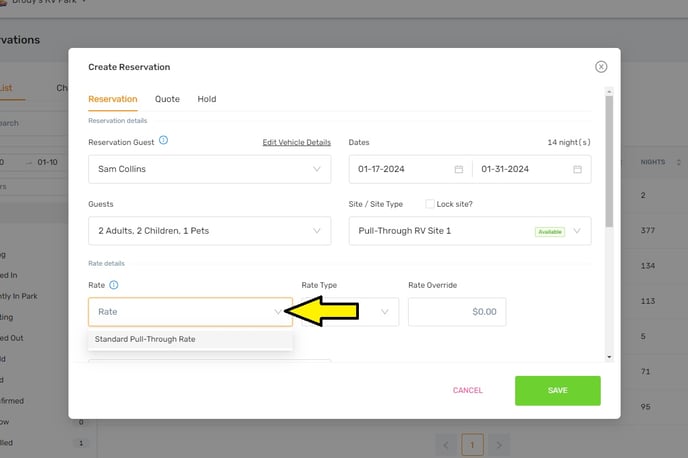Click the 377 nights value in background table

point(648,230)
